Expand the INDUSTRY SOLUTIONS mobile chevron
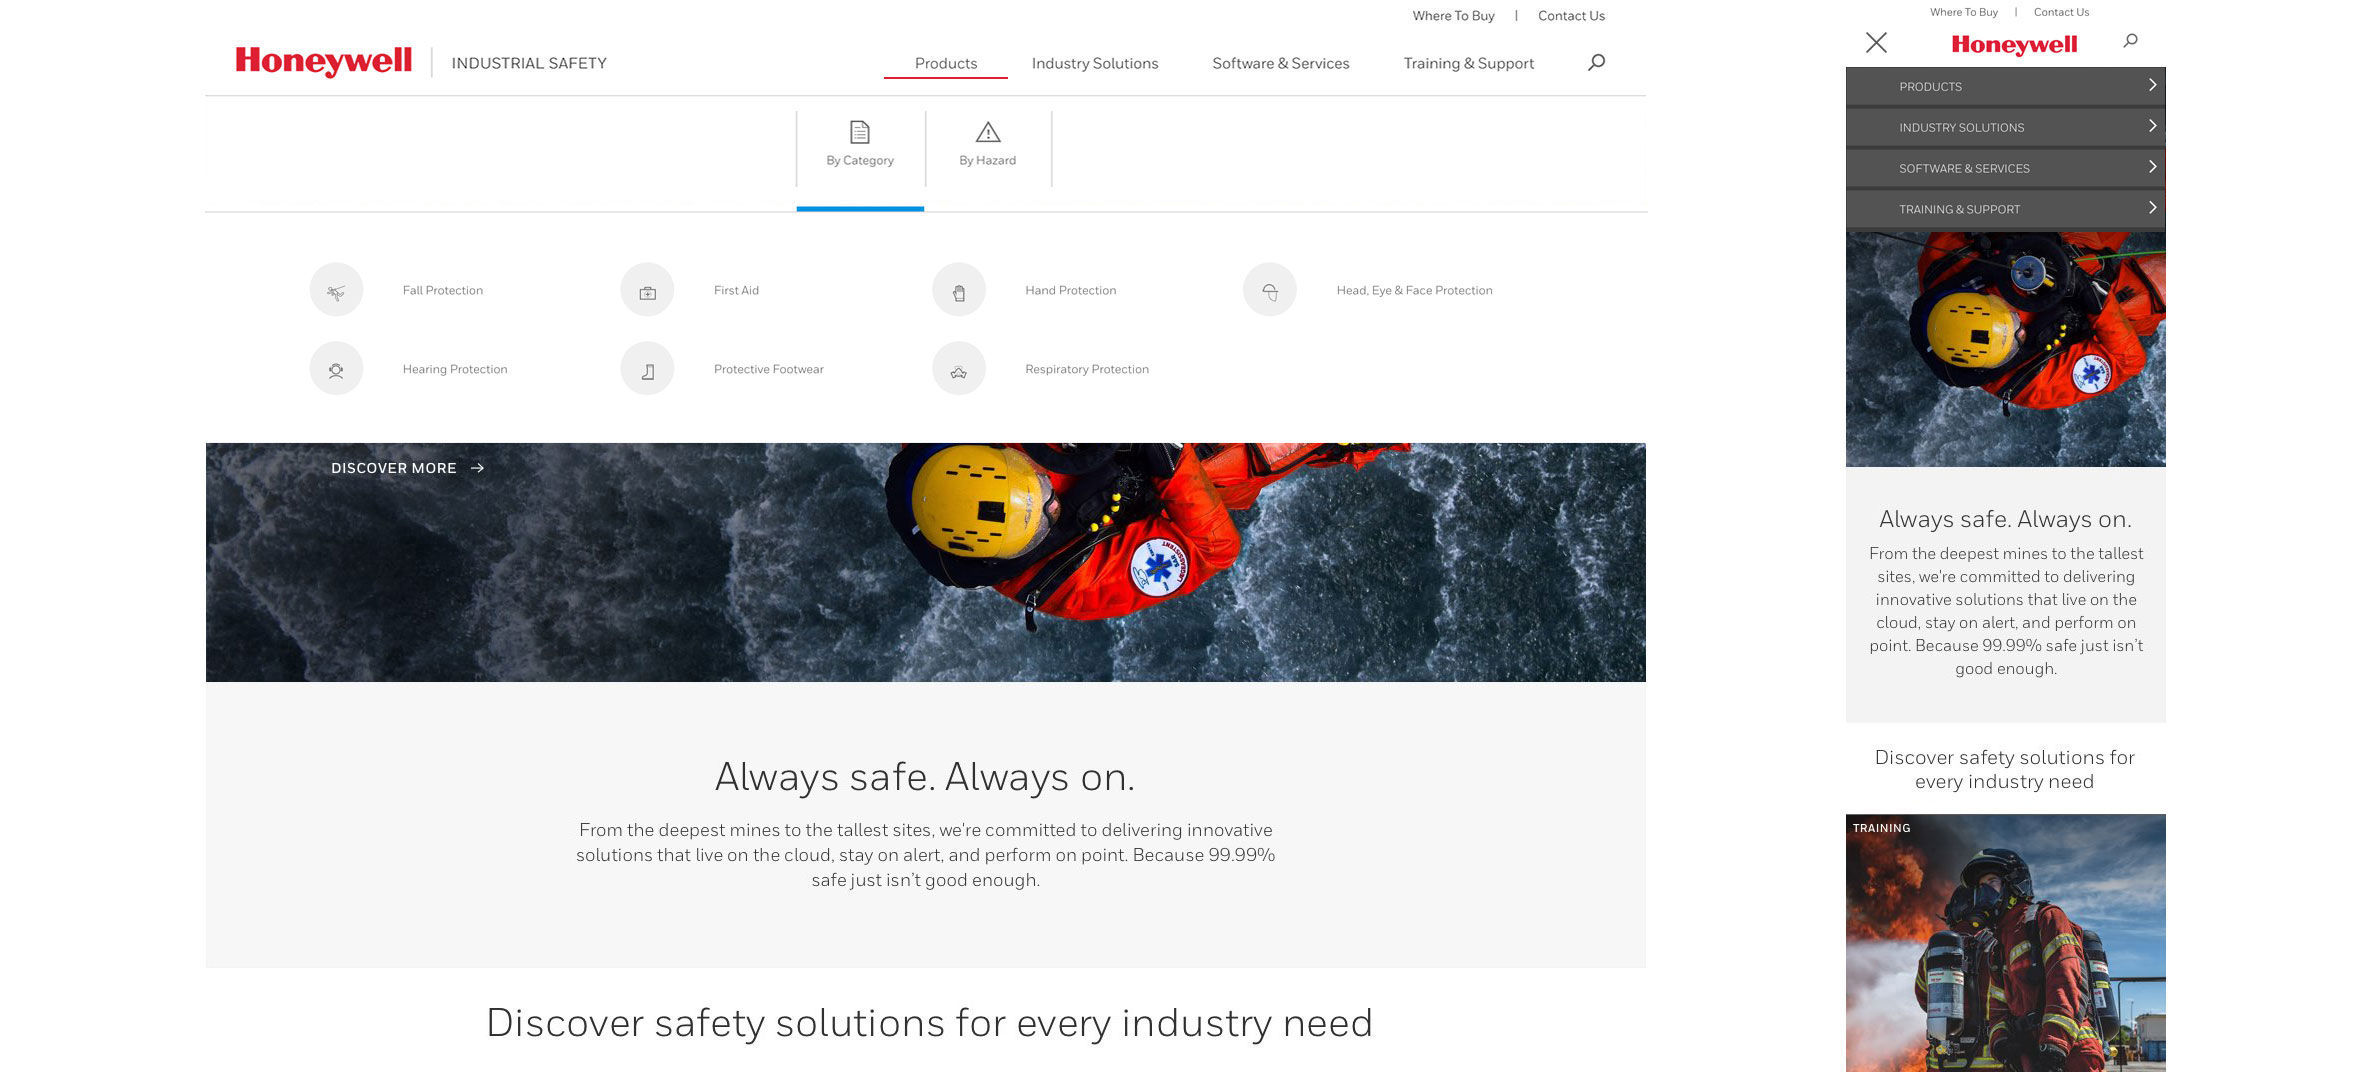The image size is (2368, 1072). coord(2152,127)
